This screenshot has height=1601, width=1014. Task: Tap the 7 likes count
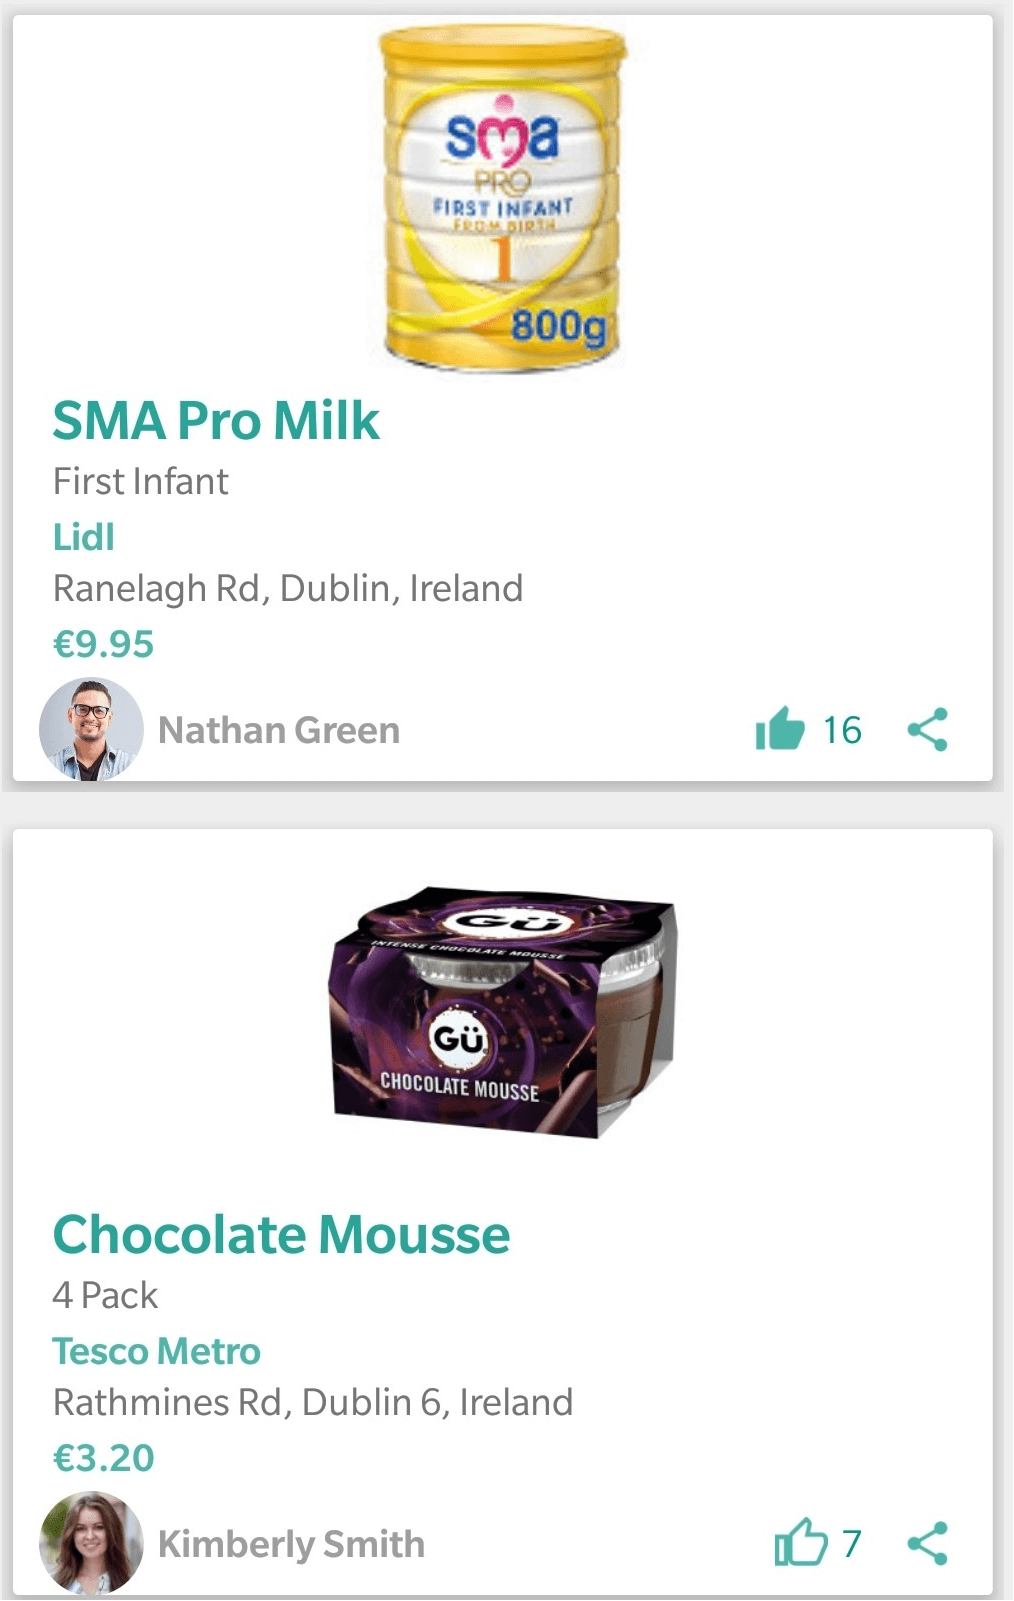(x=851, y=1543)
